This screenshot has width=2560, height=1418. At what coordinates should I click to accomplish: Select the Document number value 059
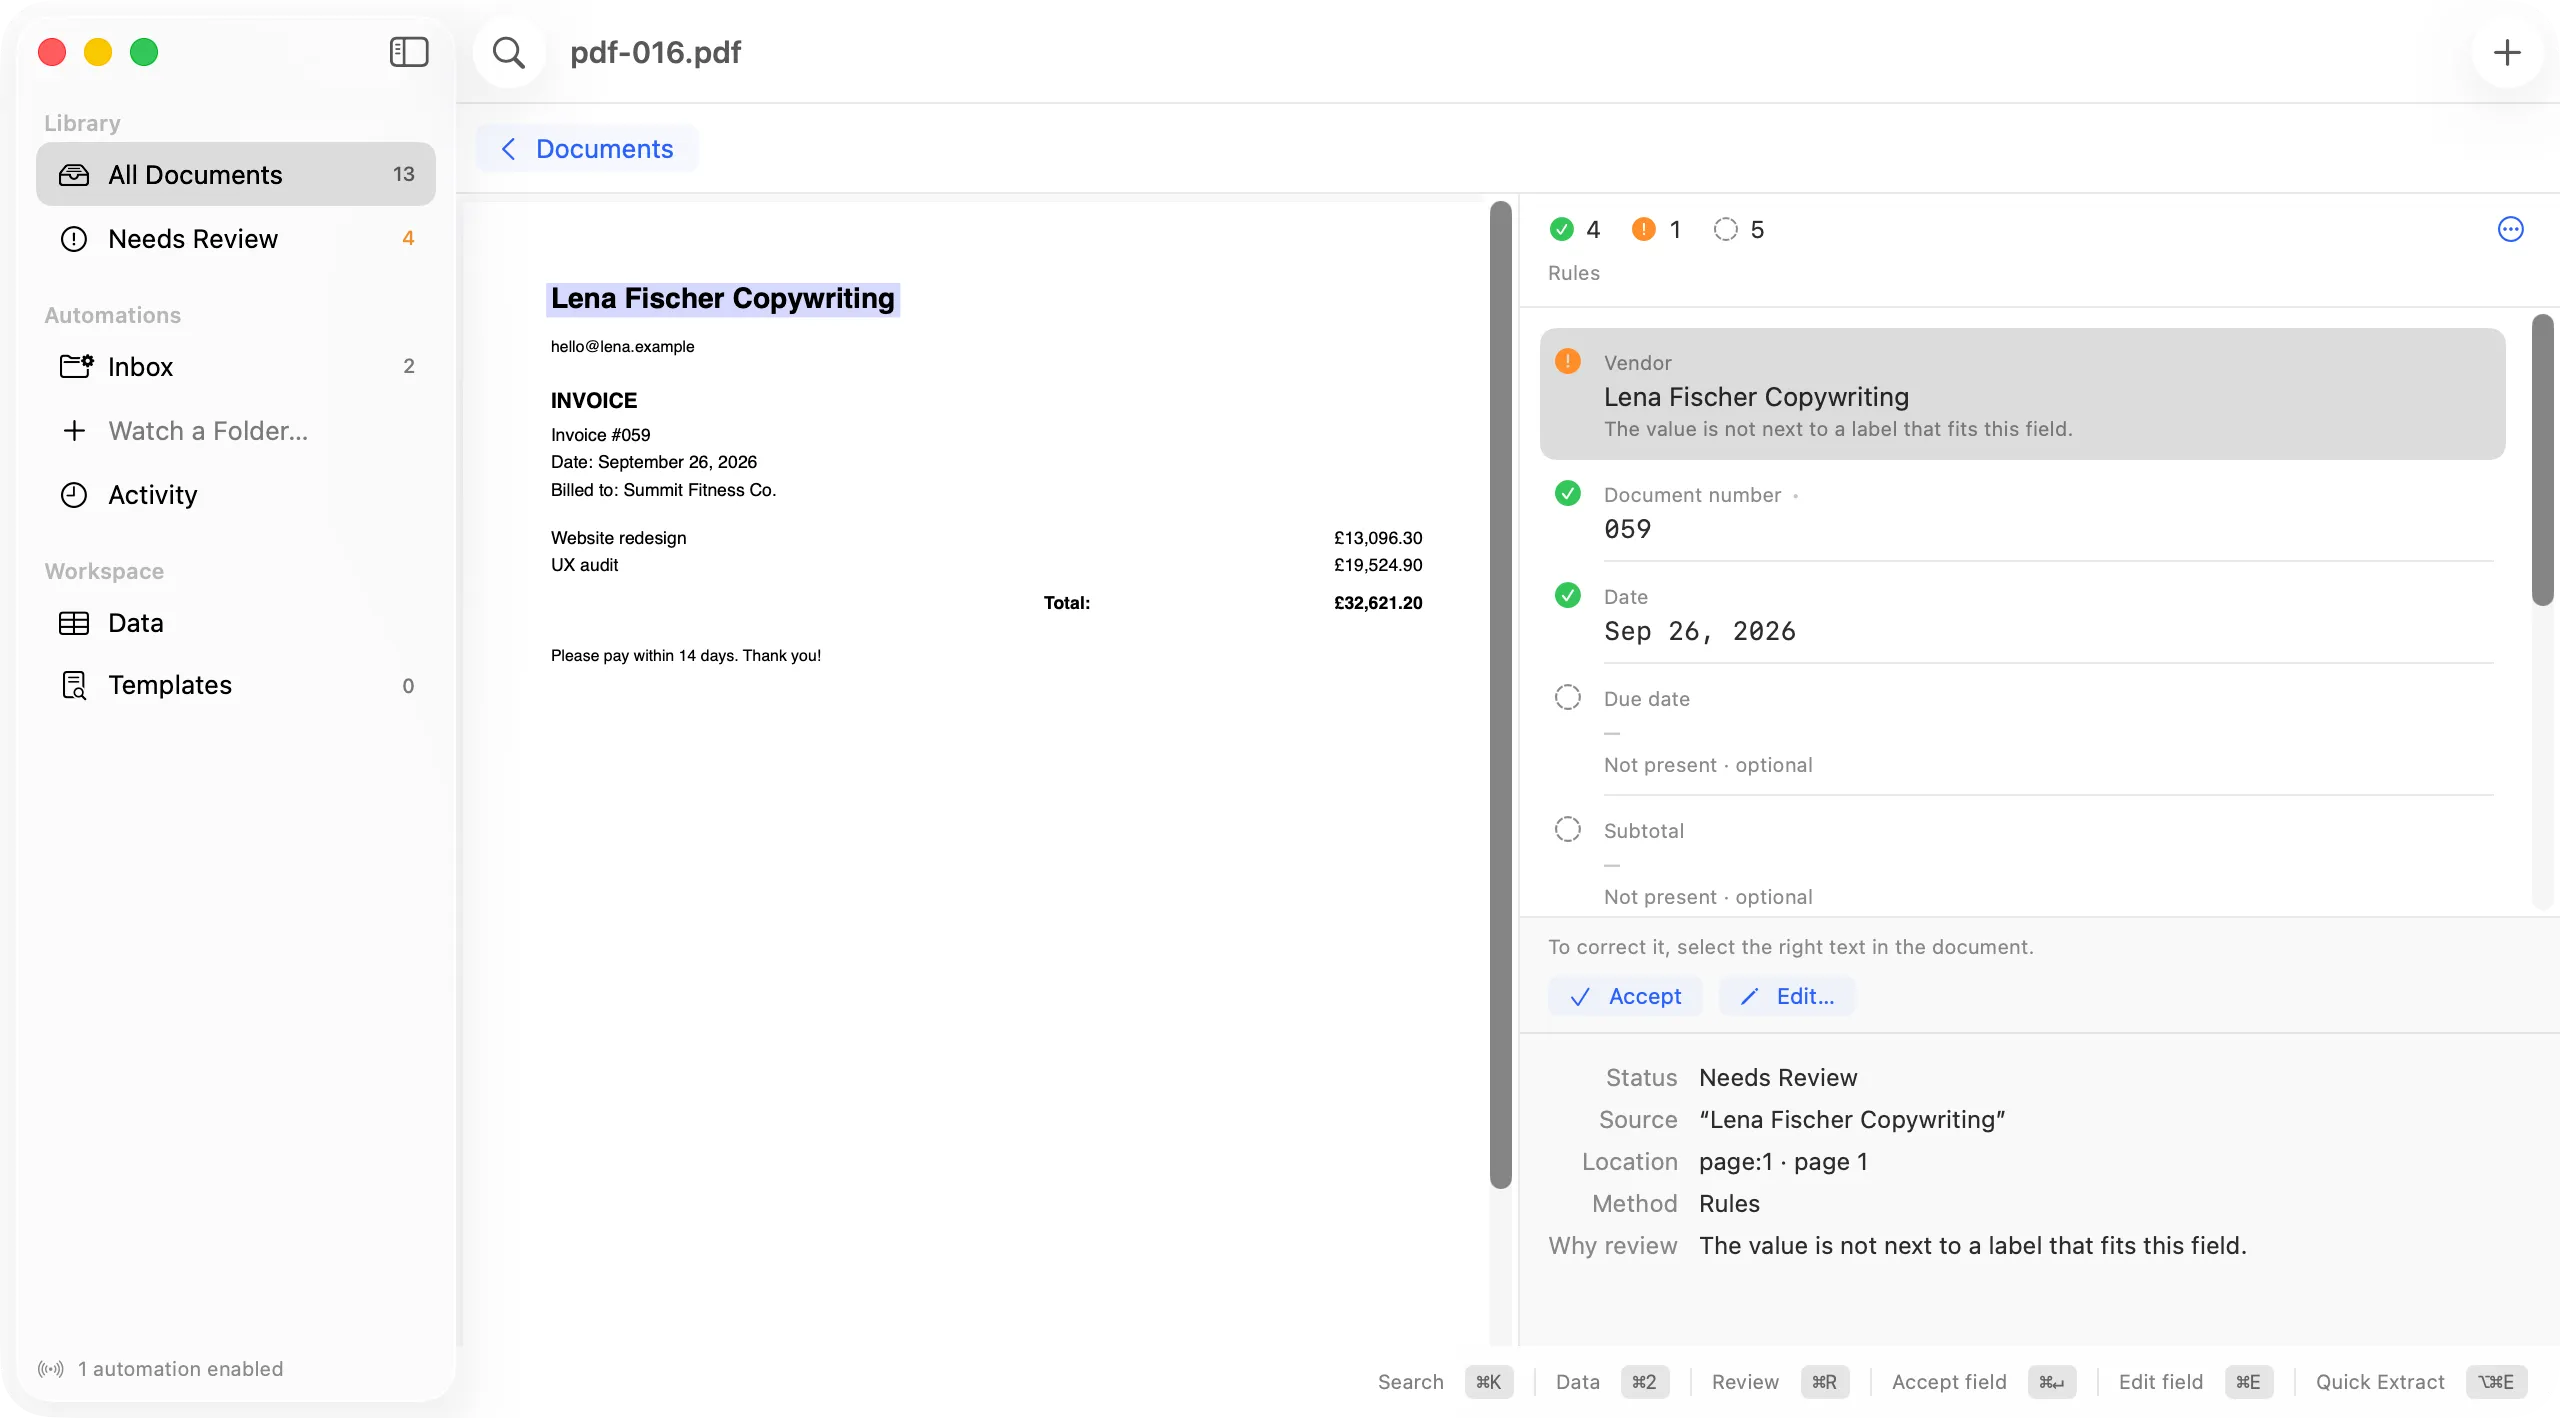1627,529
